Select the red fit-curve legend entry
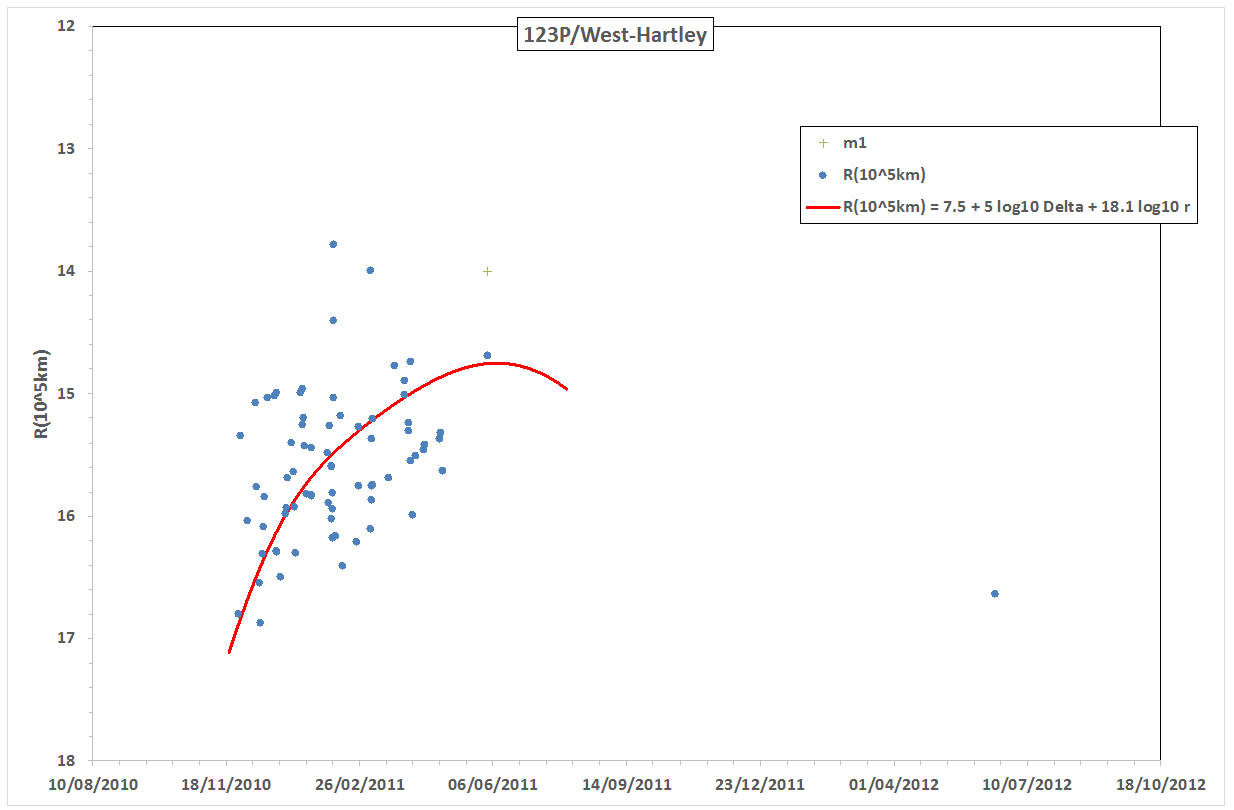 point(998,208)
